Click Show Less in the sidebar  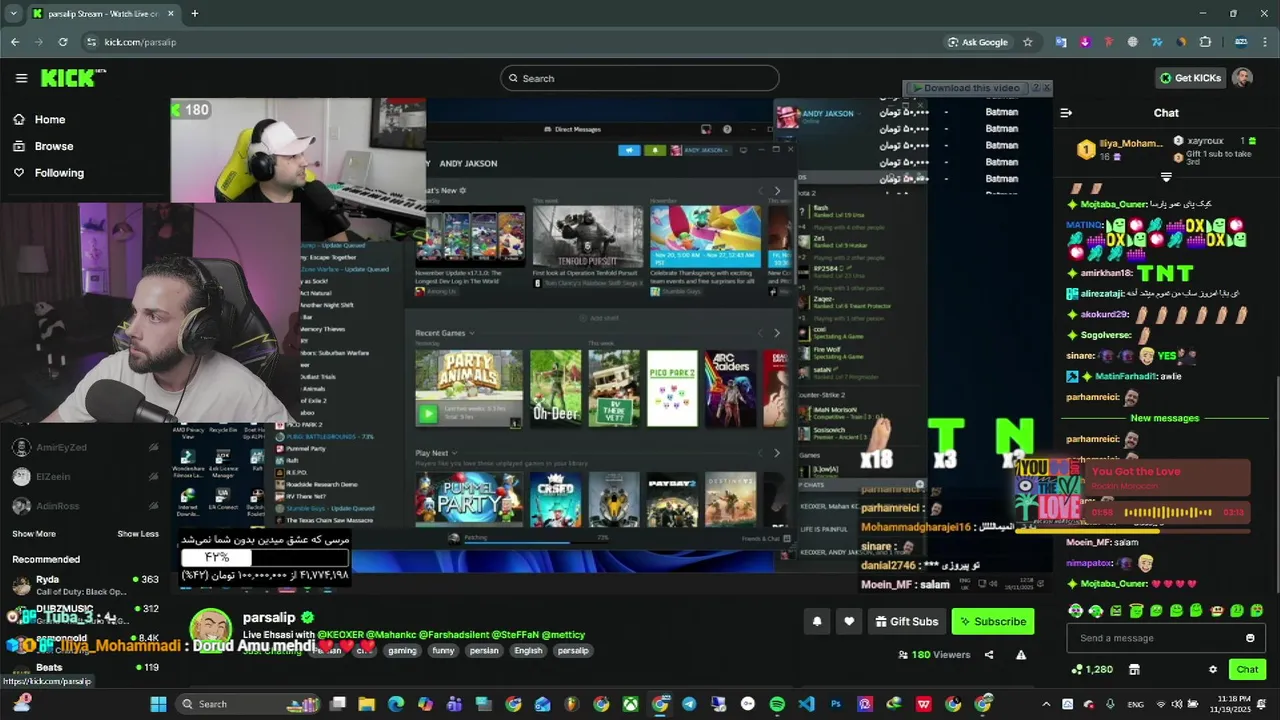[x=138, y=534]
